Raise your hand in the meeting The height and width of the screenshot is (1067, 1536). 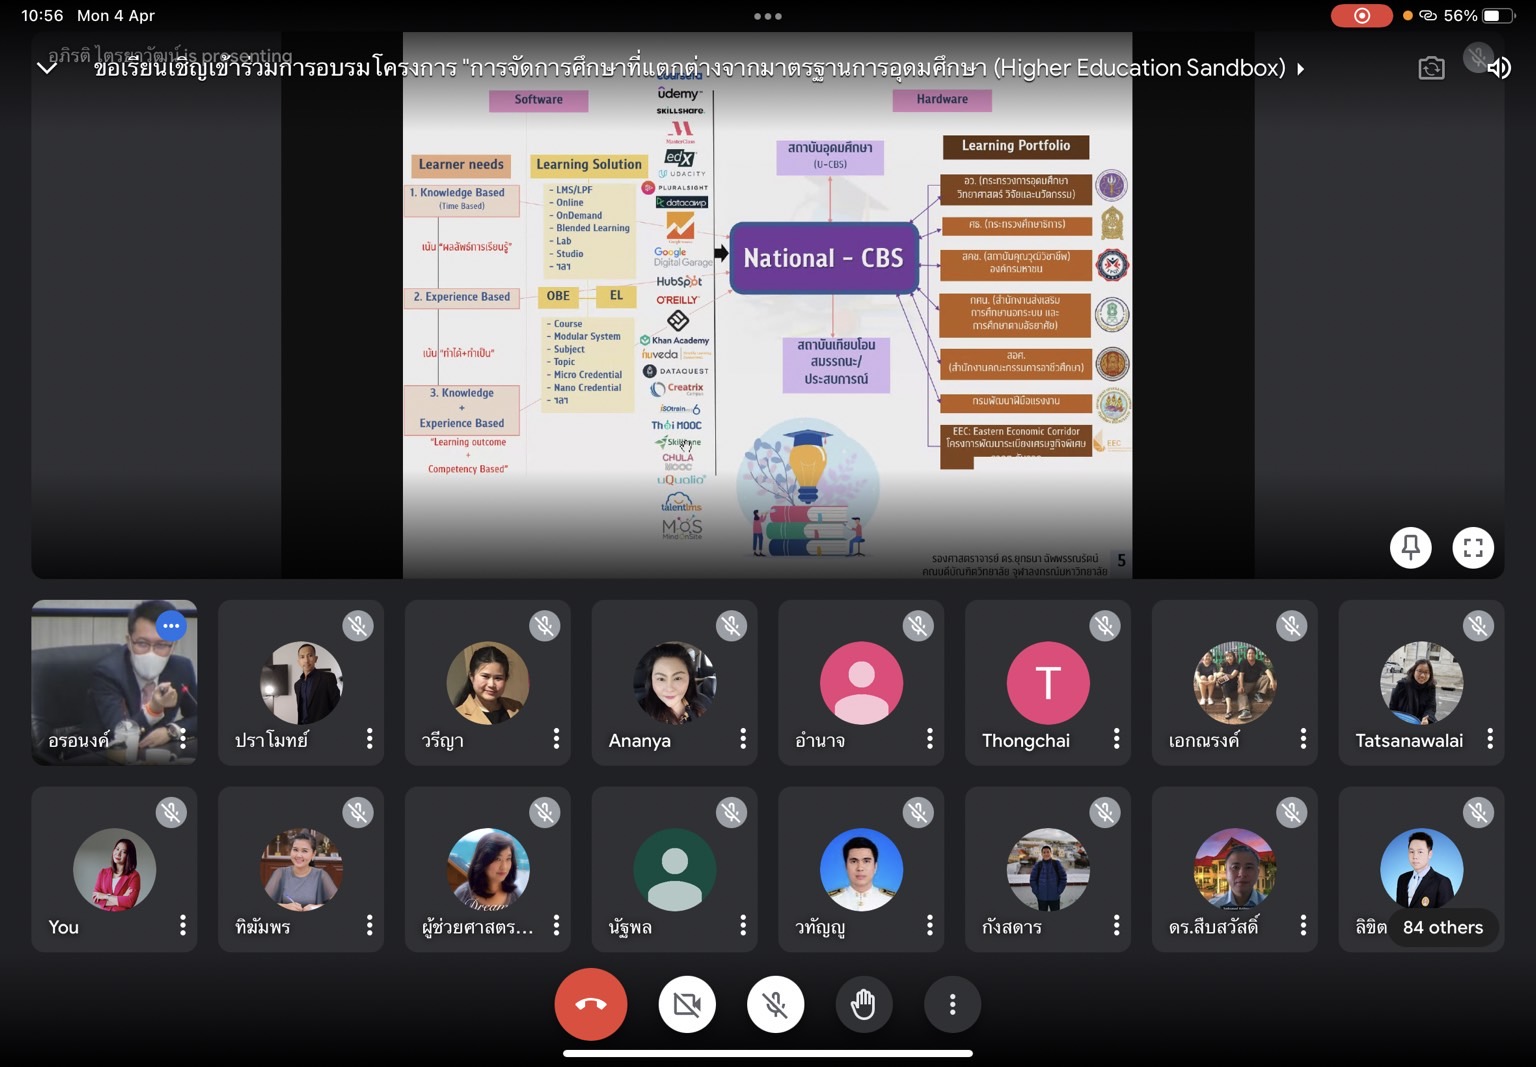(x=863, y=1004)
